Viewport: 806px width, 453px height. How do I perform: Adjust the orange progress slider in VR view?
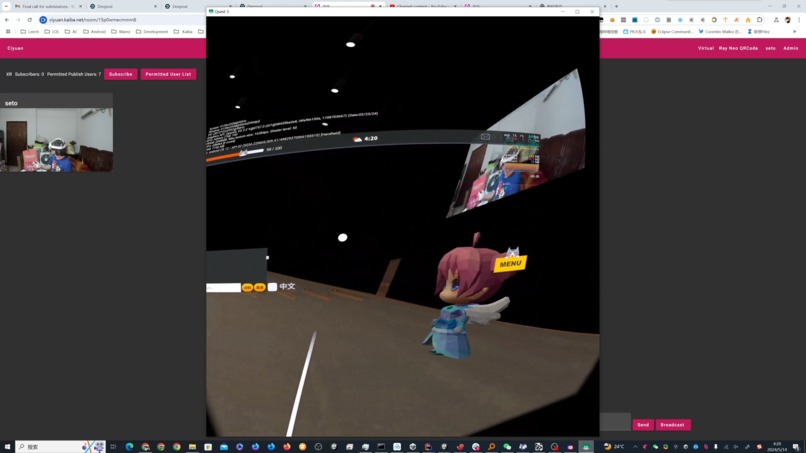[x=235, y=154]
